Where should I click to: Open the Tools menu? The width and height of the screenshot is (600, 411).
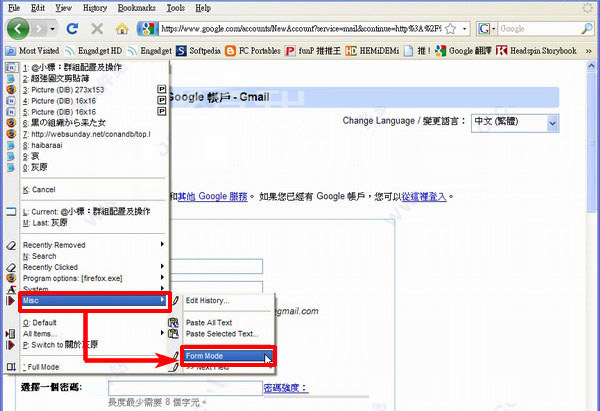[176, 8]
